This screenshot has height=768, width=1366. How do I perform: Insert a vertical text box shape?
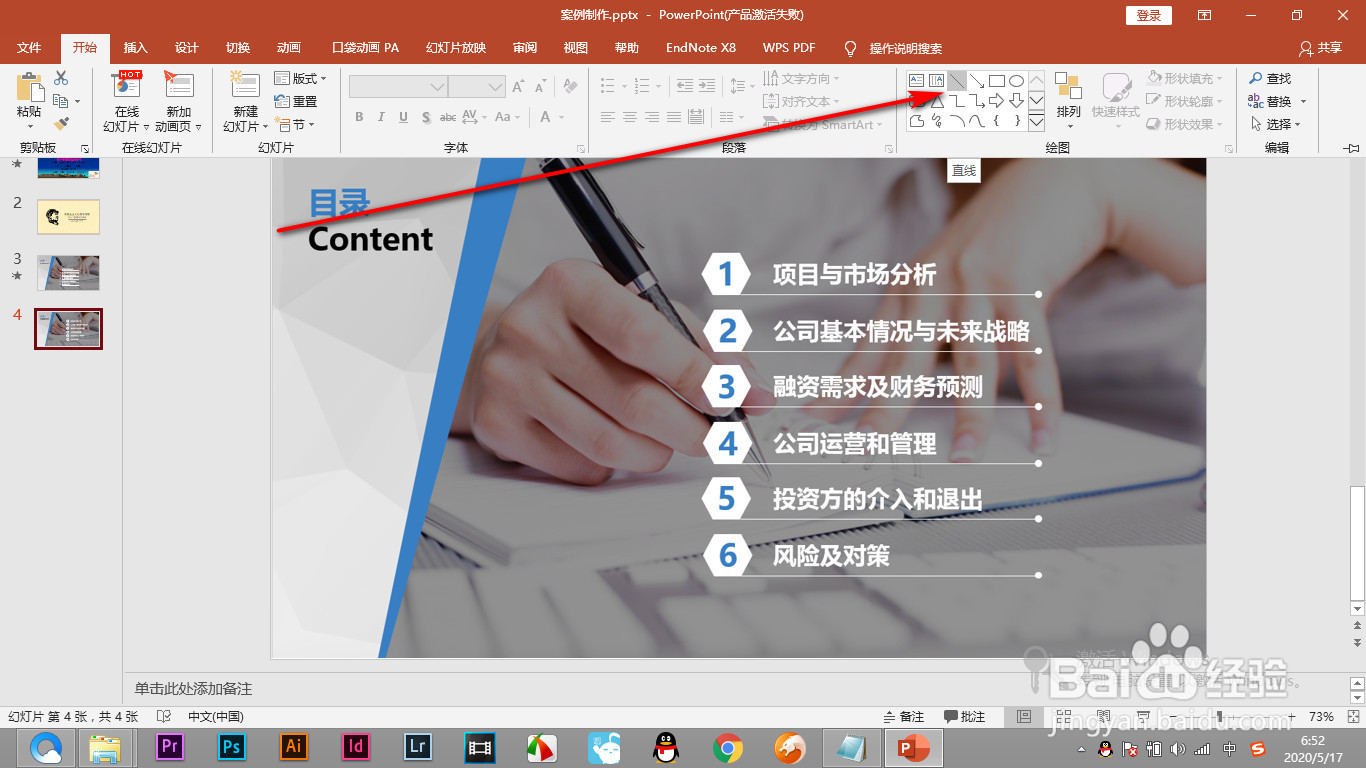937,81
